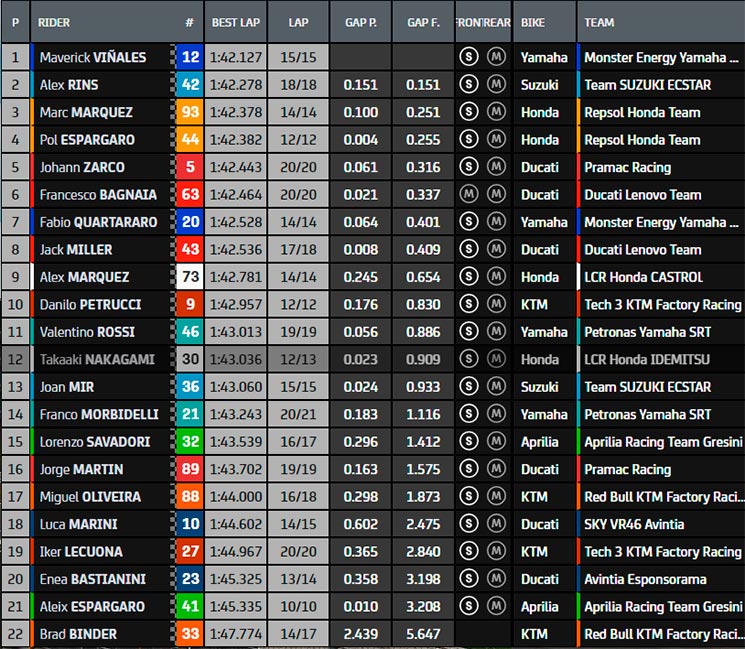Click front tyre S icon in Aleix Espargaro row

(x=468, y=606)
